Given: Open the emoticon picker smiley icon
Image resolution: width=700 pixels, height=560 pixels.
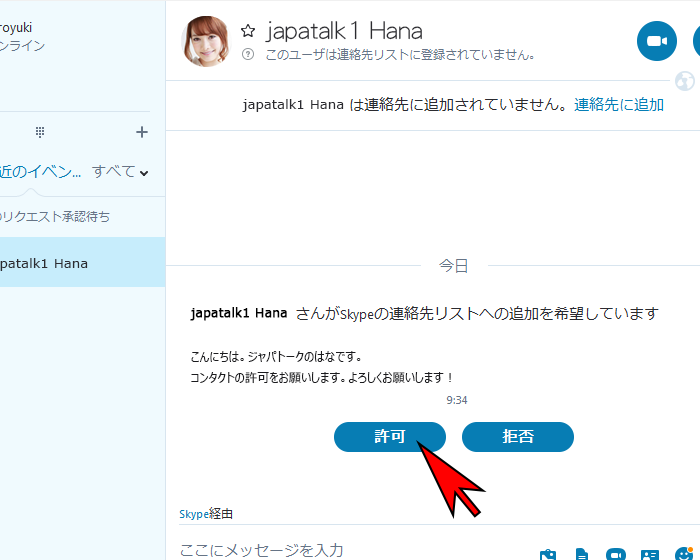Looking at the screenshot, I should [683, 554].
